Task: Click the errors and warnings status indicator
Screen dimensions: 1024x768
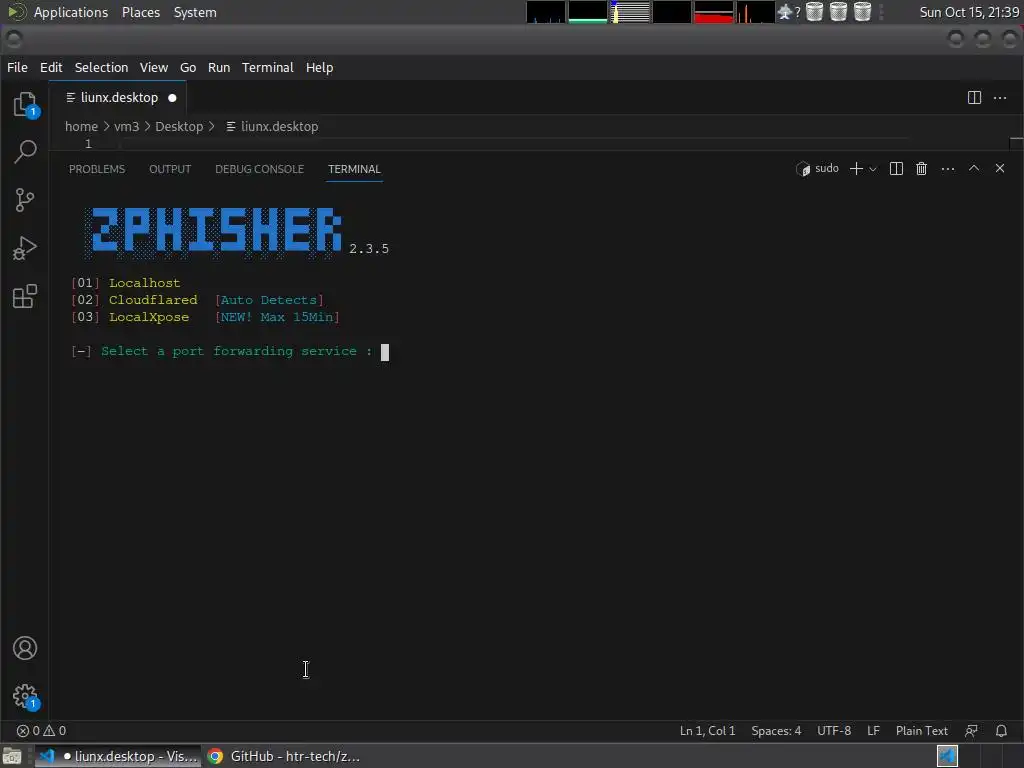Action: coord(41,731)
